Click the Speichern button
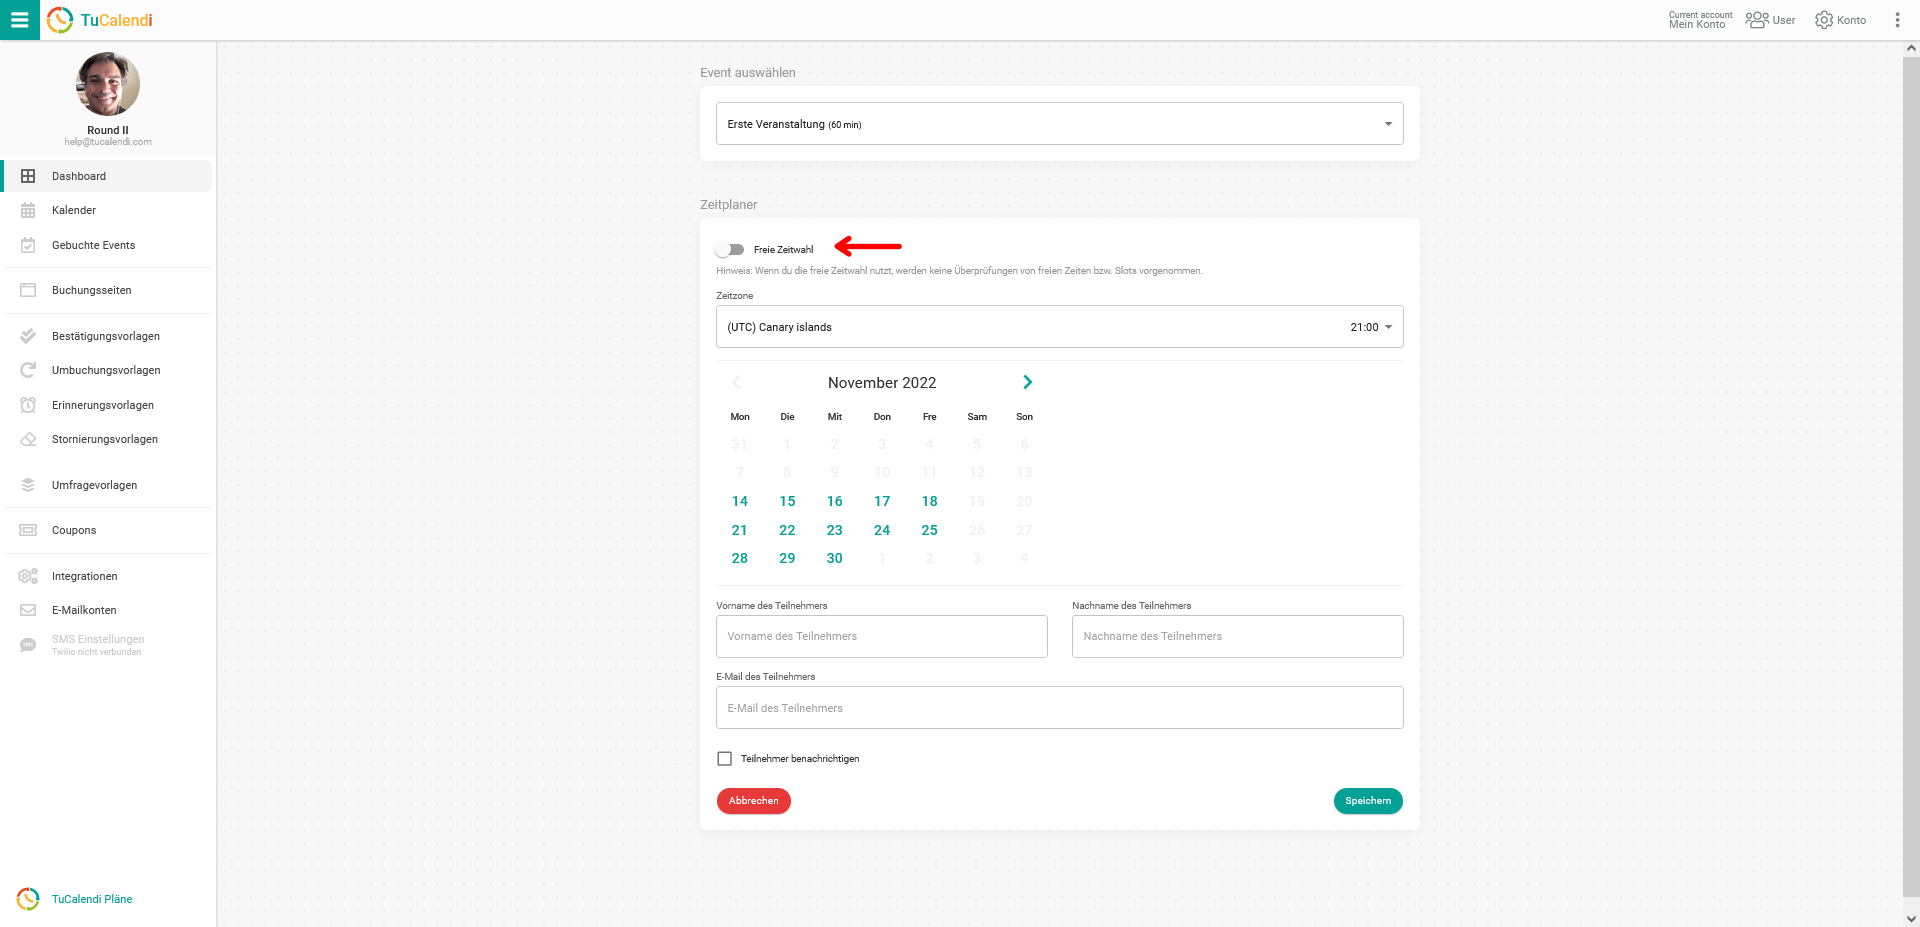 coord(1368,801)
